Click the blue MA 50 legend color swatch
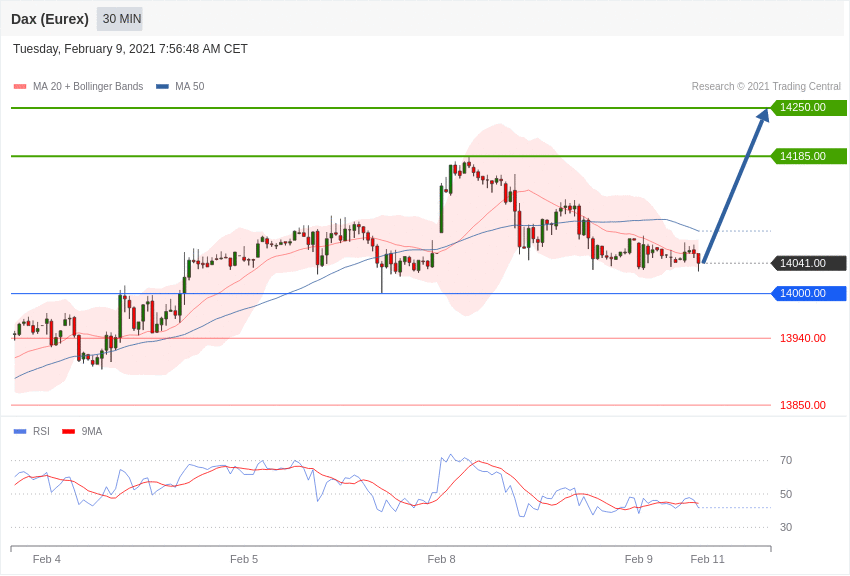The height and width of the screenshot is (576, 850). point(162,86)
